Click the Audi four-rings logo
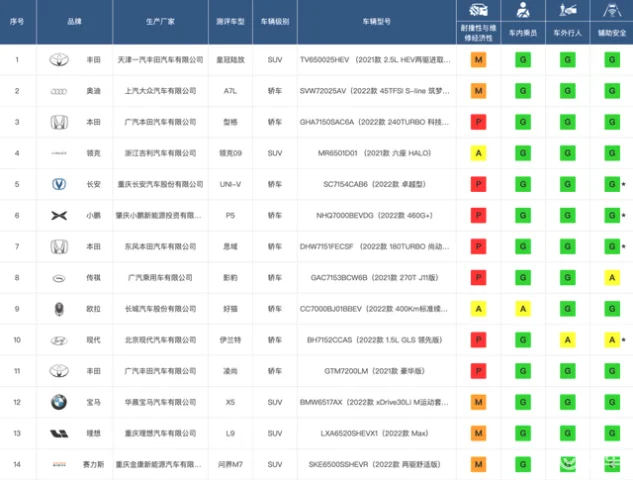The height and width of the screenshot is (480, 633). point(59,91)
